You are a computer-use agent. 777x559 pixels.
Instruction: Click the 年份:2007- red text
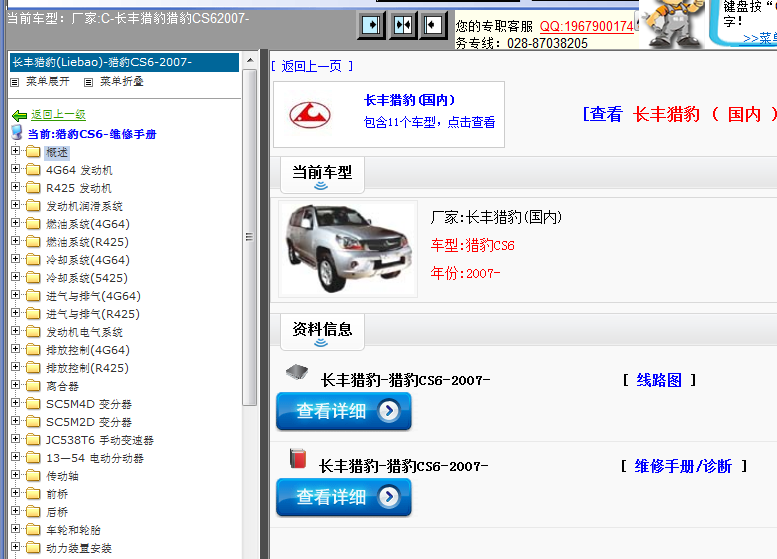465,273
